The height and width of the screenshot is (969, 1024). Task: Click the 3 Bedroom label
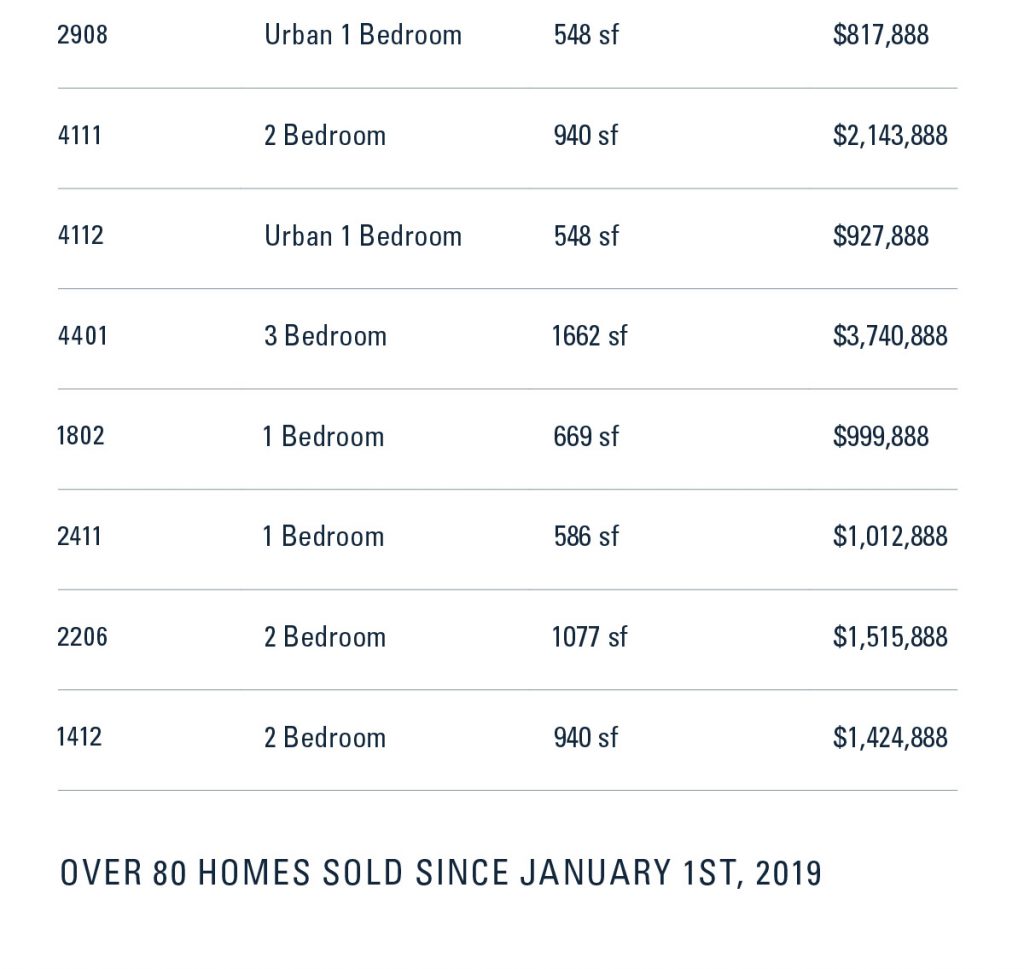(x=325, y=336)
